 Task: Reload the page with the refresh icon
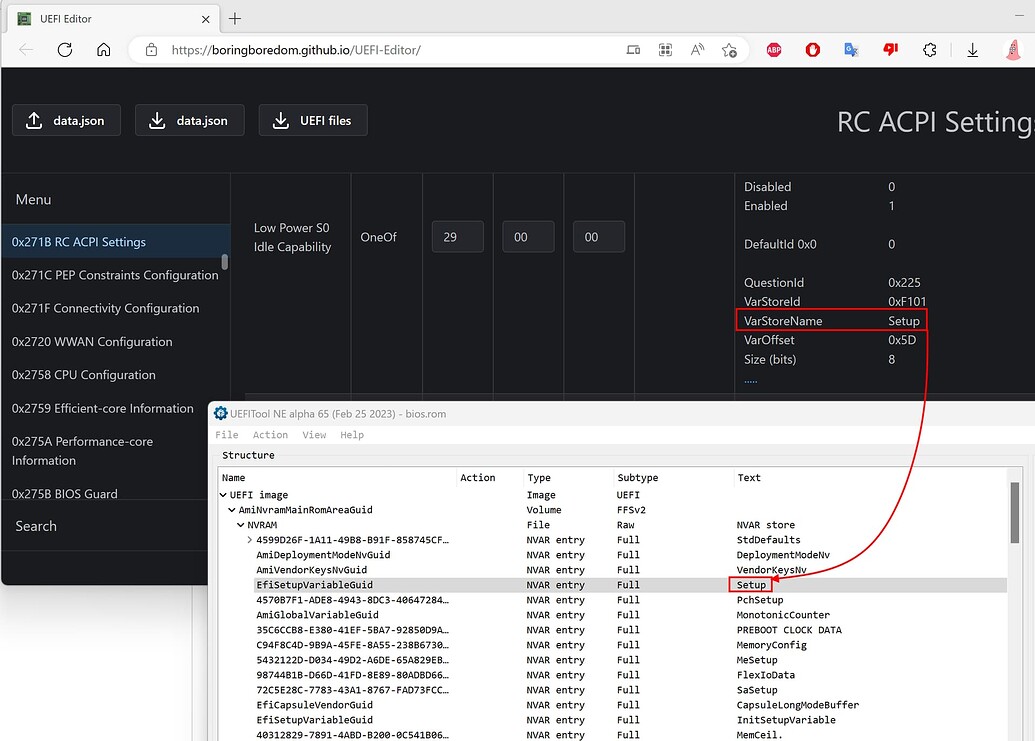click(65, 50)
